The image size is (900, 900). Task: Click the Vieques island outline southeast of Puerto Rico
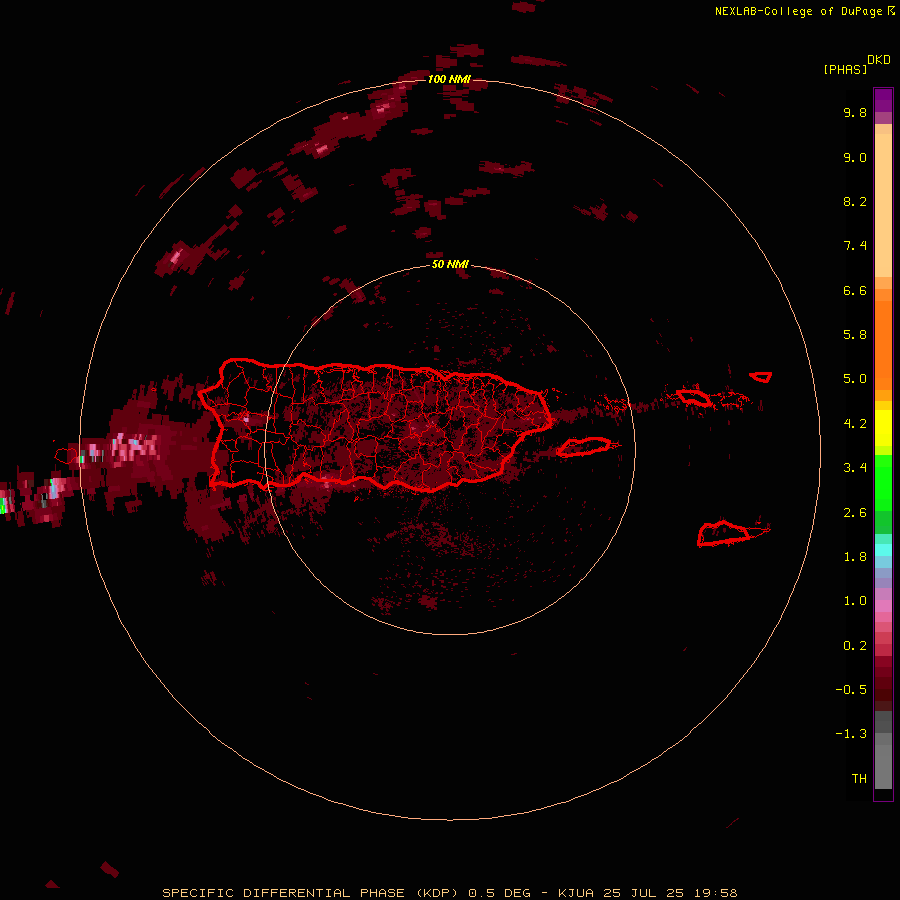click(x=584, y=447)
